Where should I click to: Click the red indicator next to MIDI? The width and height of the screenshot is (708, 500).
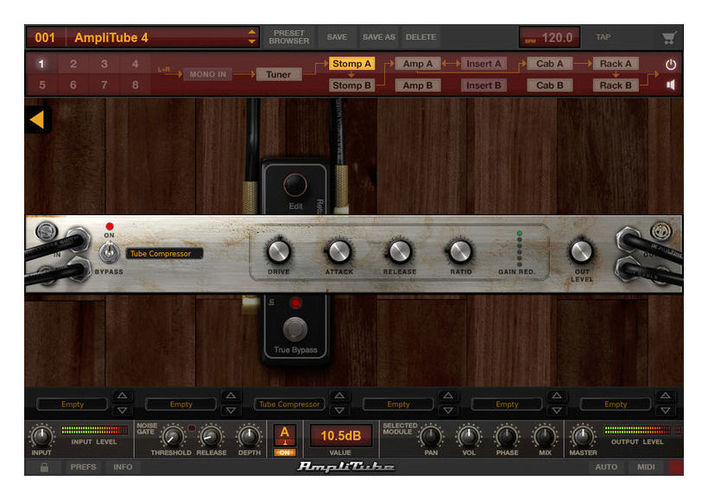coord(676,467)
